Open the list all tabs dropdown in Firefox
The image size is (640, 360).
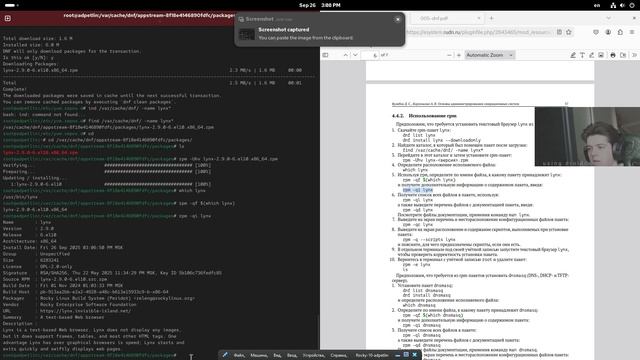click(x=609, y=18)
